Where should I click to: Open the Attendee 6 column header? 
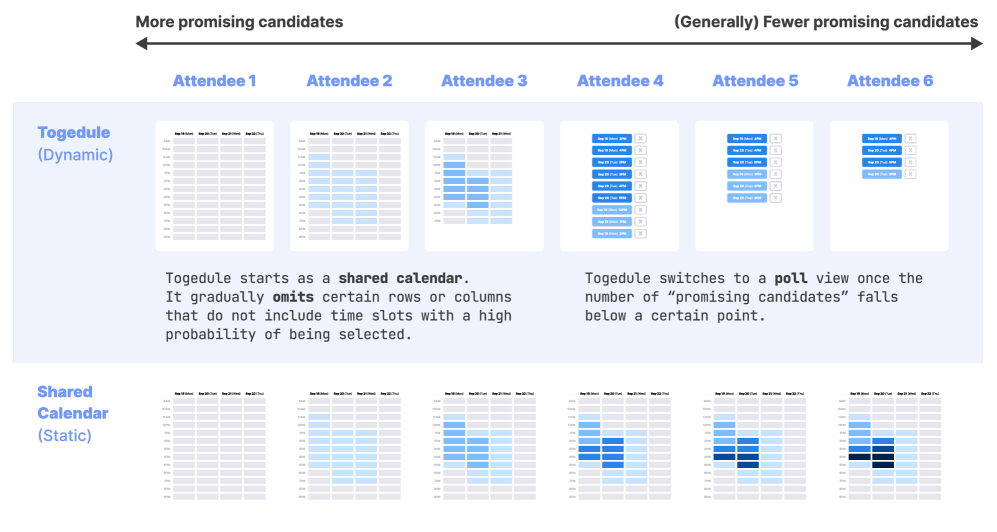pos(890,81)
